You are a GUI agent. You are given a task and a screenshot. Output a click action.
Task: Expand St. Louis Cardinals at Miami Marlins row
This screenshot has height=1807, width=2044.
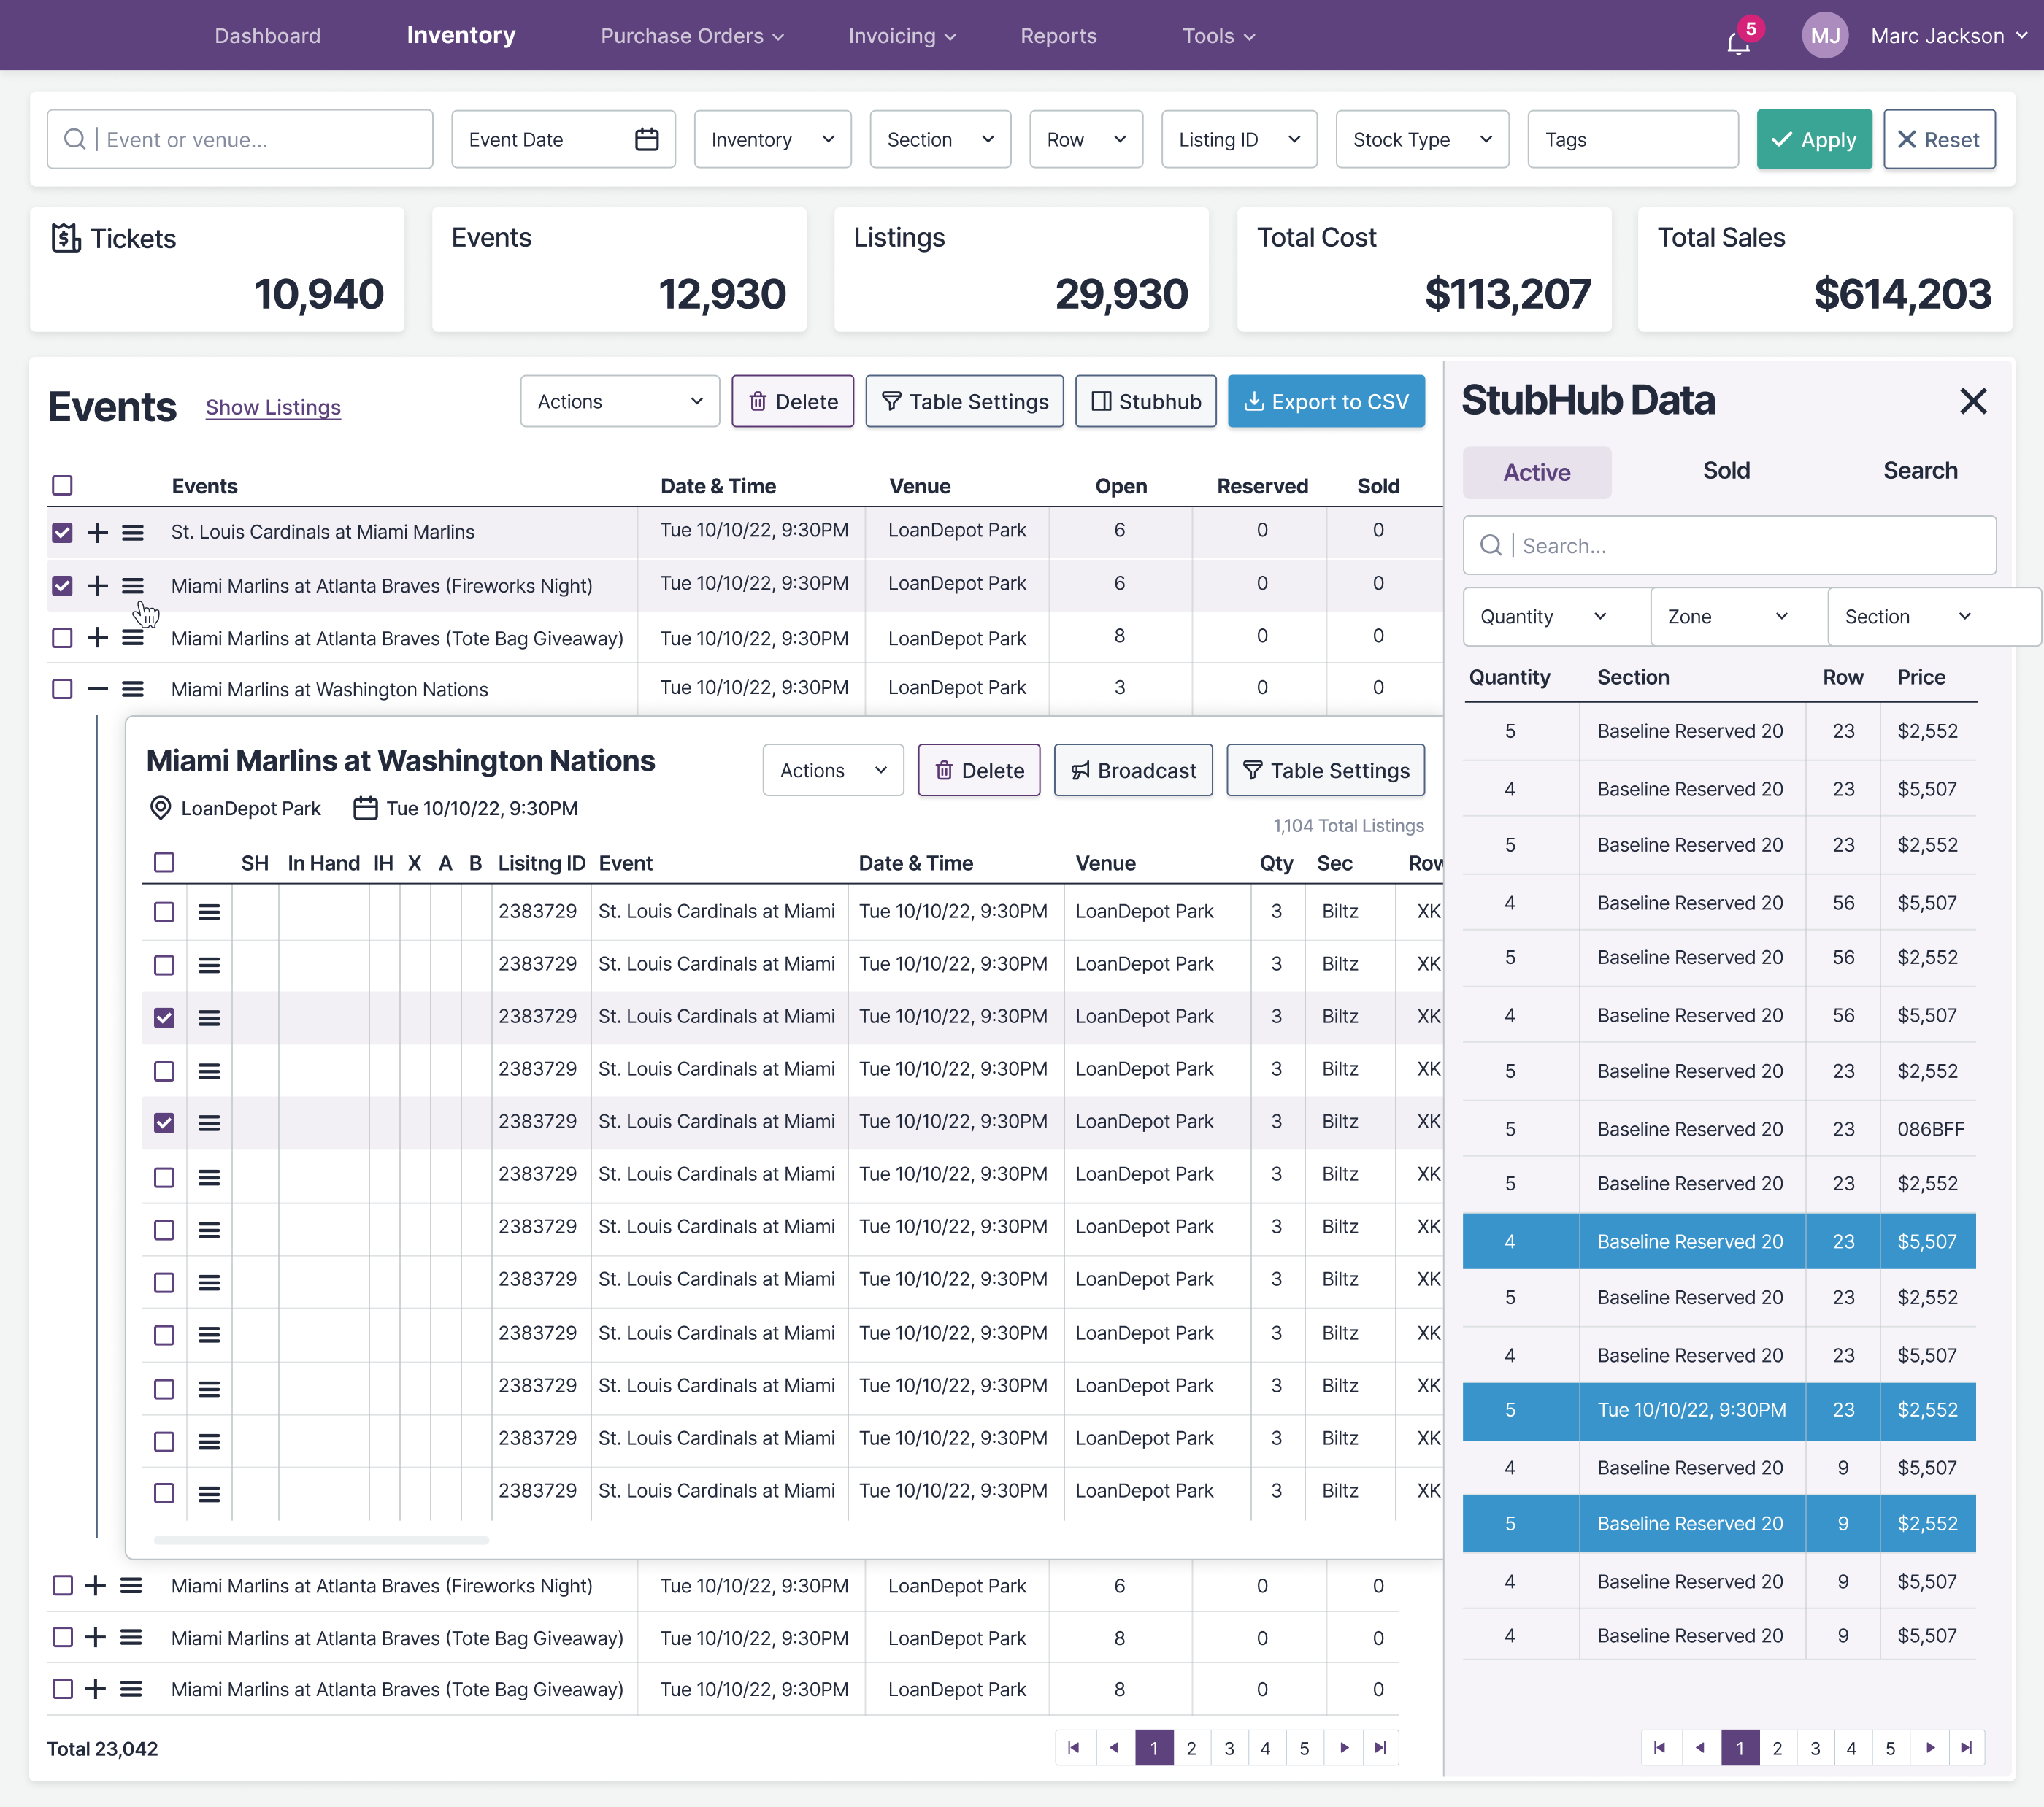(97, 532)
